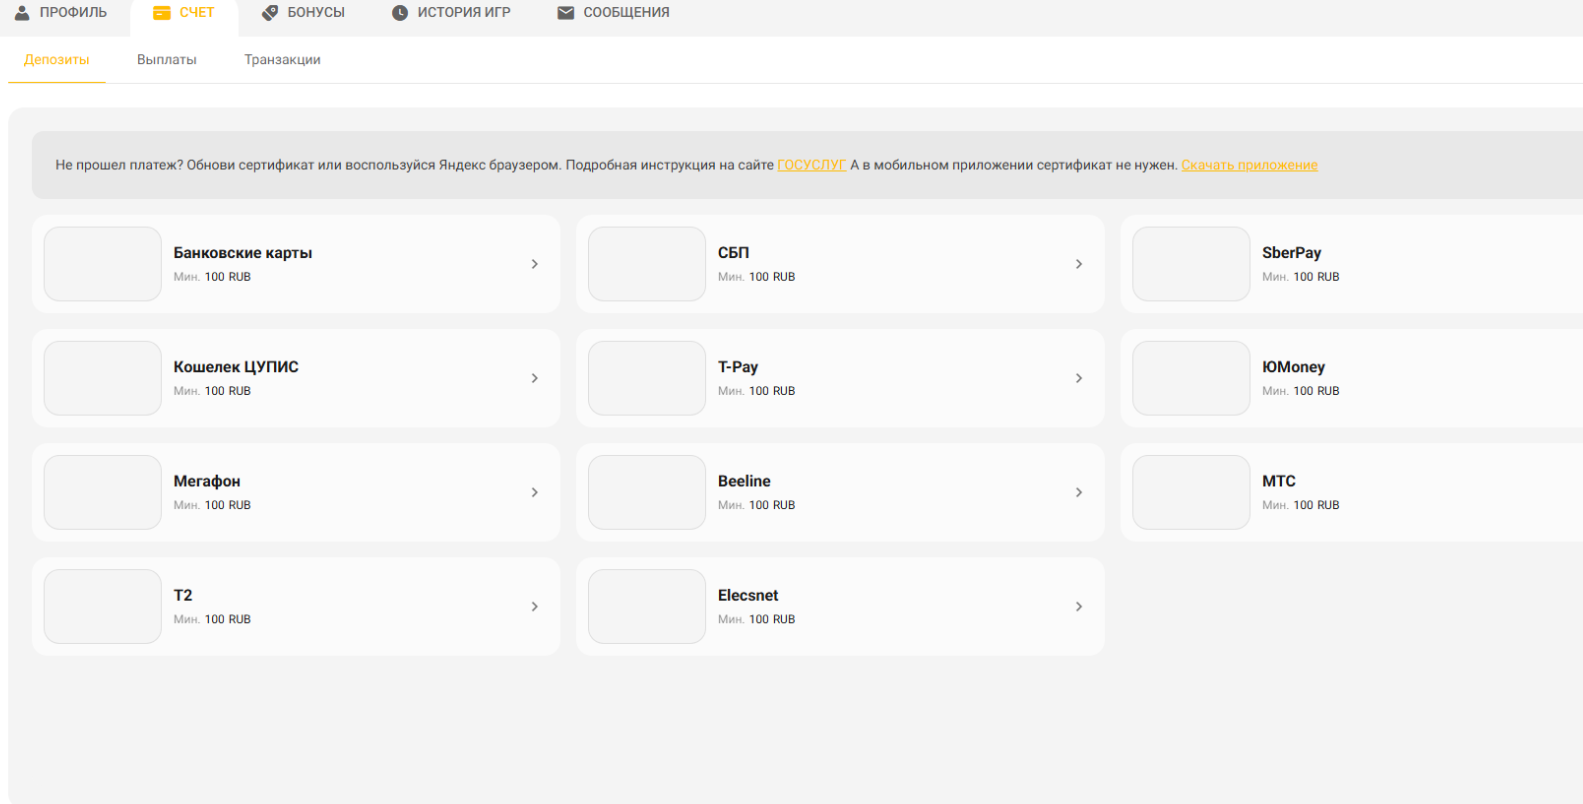Viewport: 1583px width, 804px height.
Task: Switch to the Выплаты tab
Action: tap(167, 60)
